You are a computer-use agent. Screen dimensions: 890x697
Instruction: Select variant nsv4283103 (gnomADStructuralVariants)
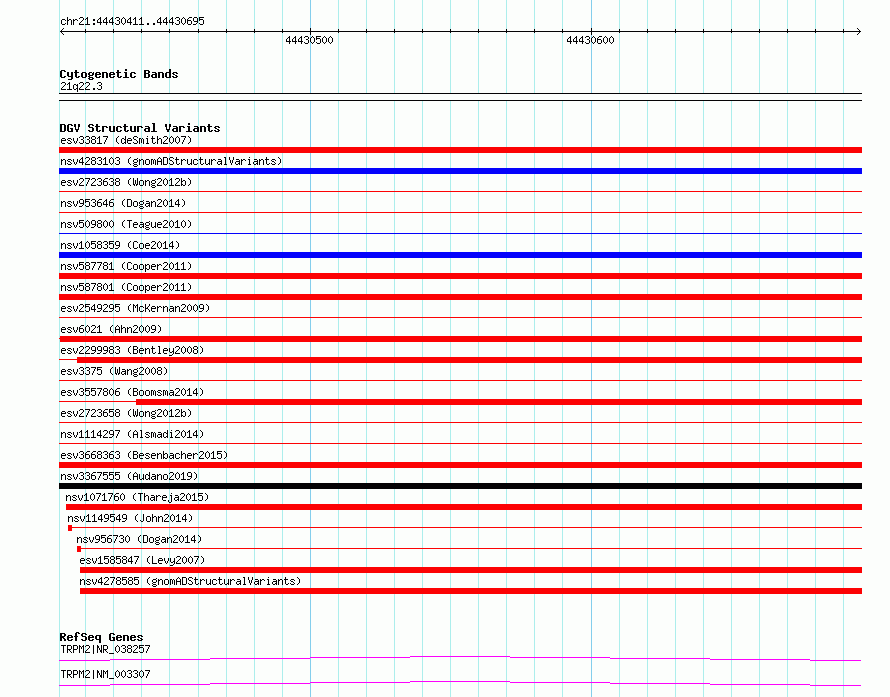(x=171, y=161)
